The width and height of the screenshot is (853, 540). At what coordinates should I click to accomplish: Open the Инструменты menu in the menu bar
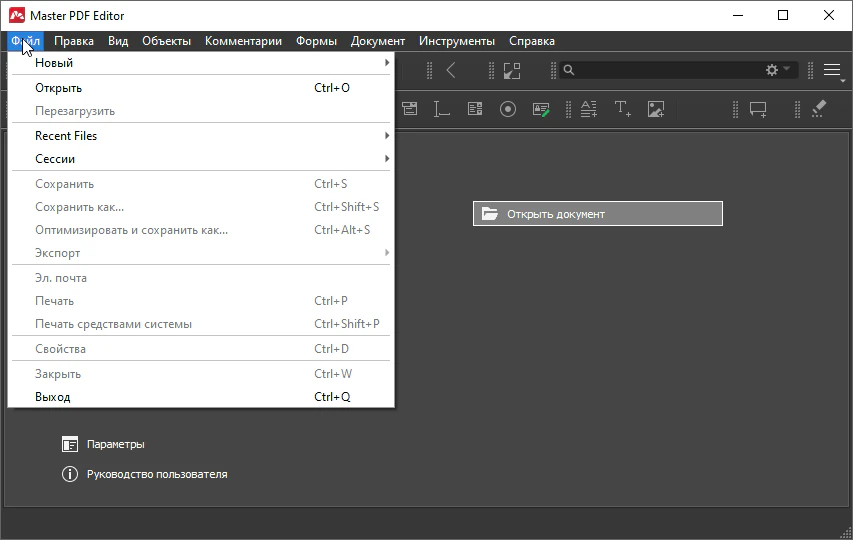[x=456, y=41]
